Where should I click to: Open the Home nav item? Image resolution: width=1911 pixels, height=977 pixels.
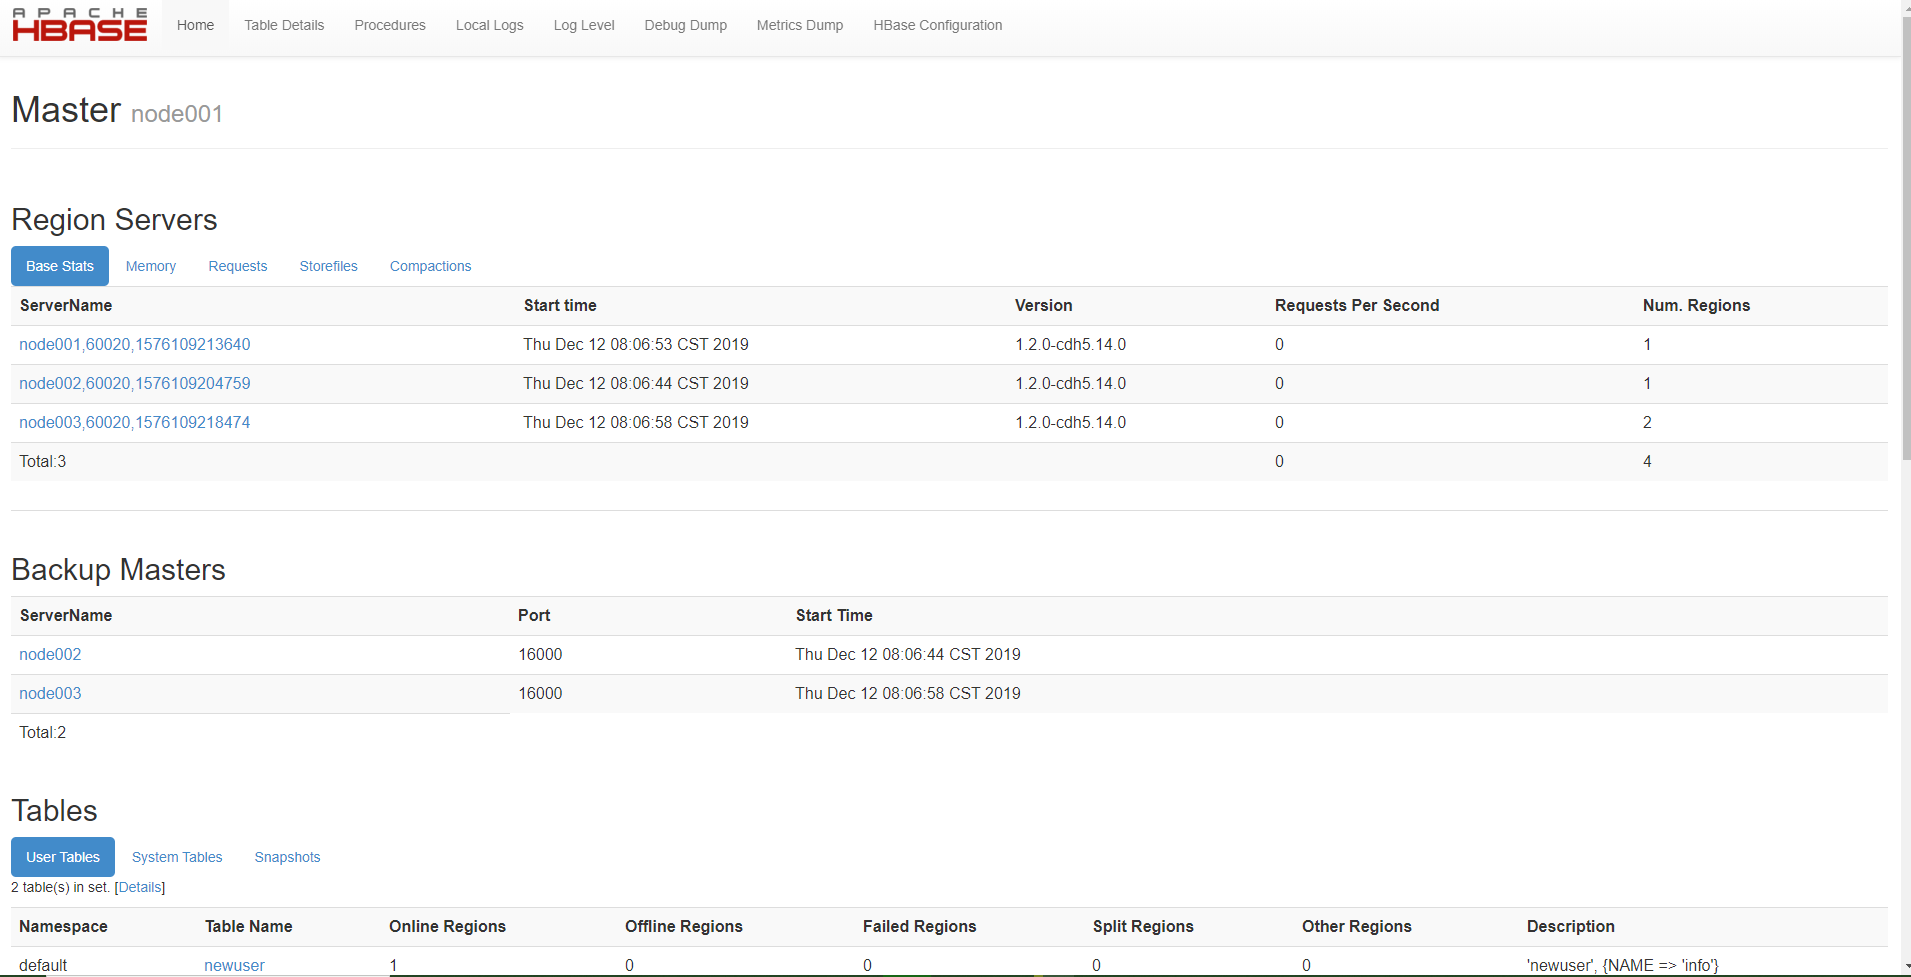195,25
